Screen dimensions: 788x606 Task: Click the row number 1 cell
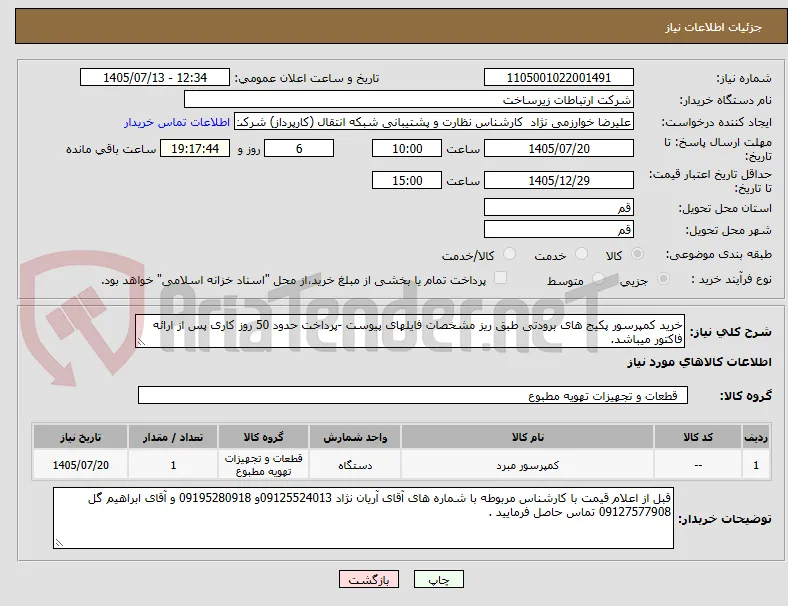tap(755, 465)
